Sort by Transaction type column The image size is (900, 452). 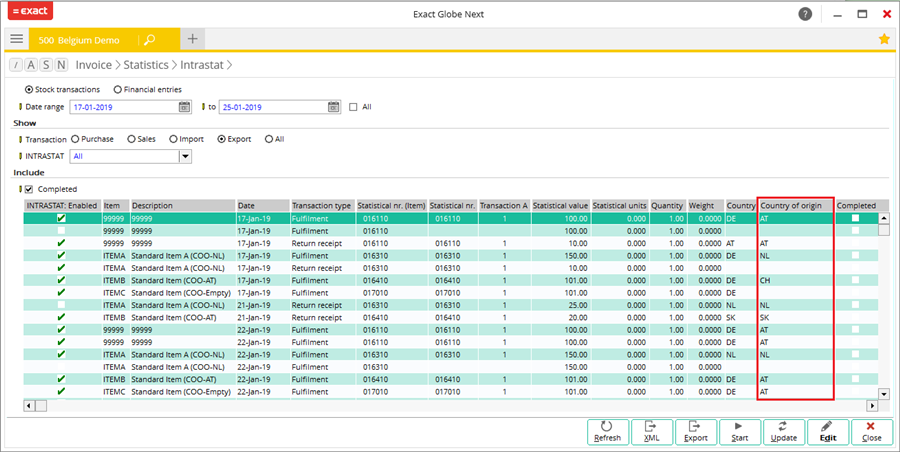pos(322,206)
